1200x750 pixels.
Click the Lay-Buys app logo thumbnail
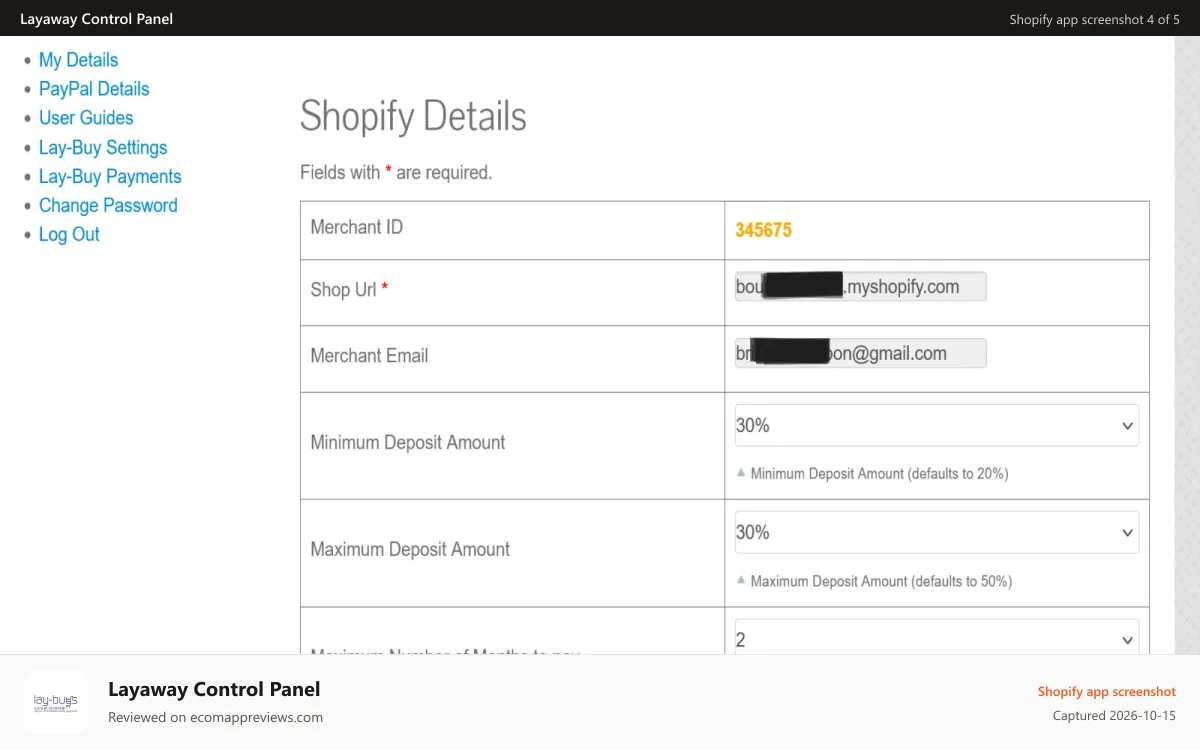[x=56, y=702]
